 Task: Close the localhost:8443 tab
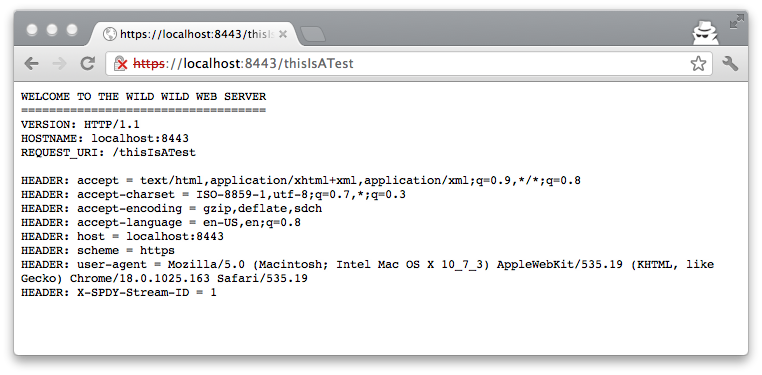[283, 34]
